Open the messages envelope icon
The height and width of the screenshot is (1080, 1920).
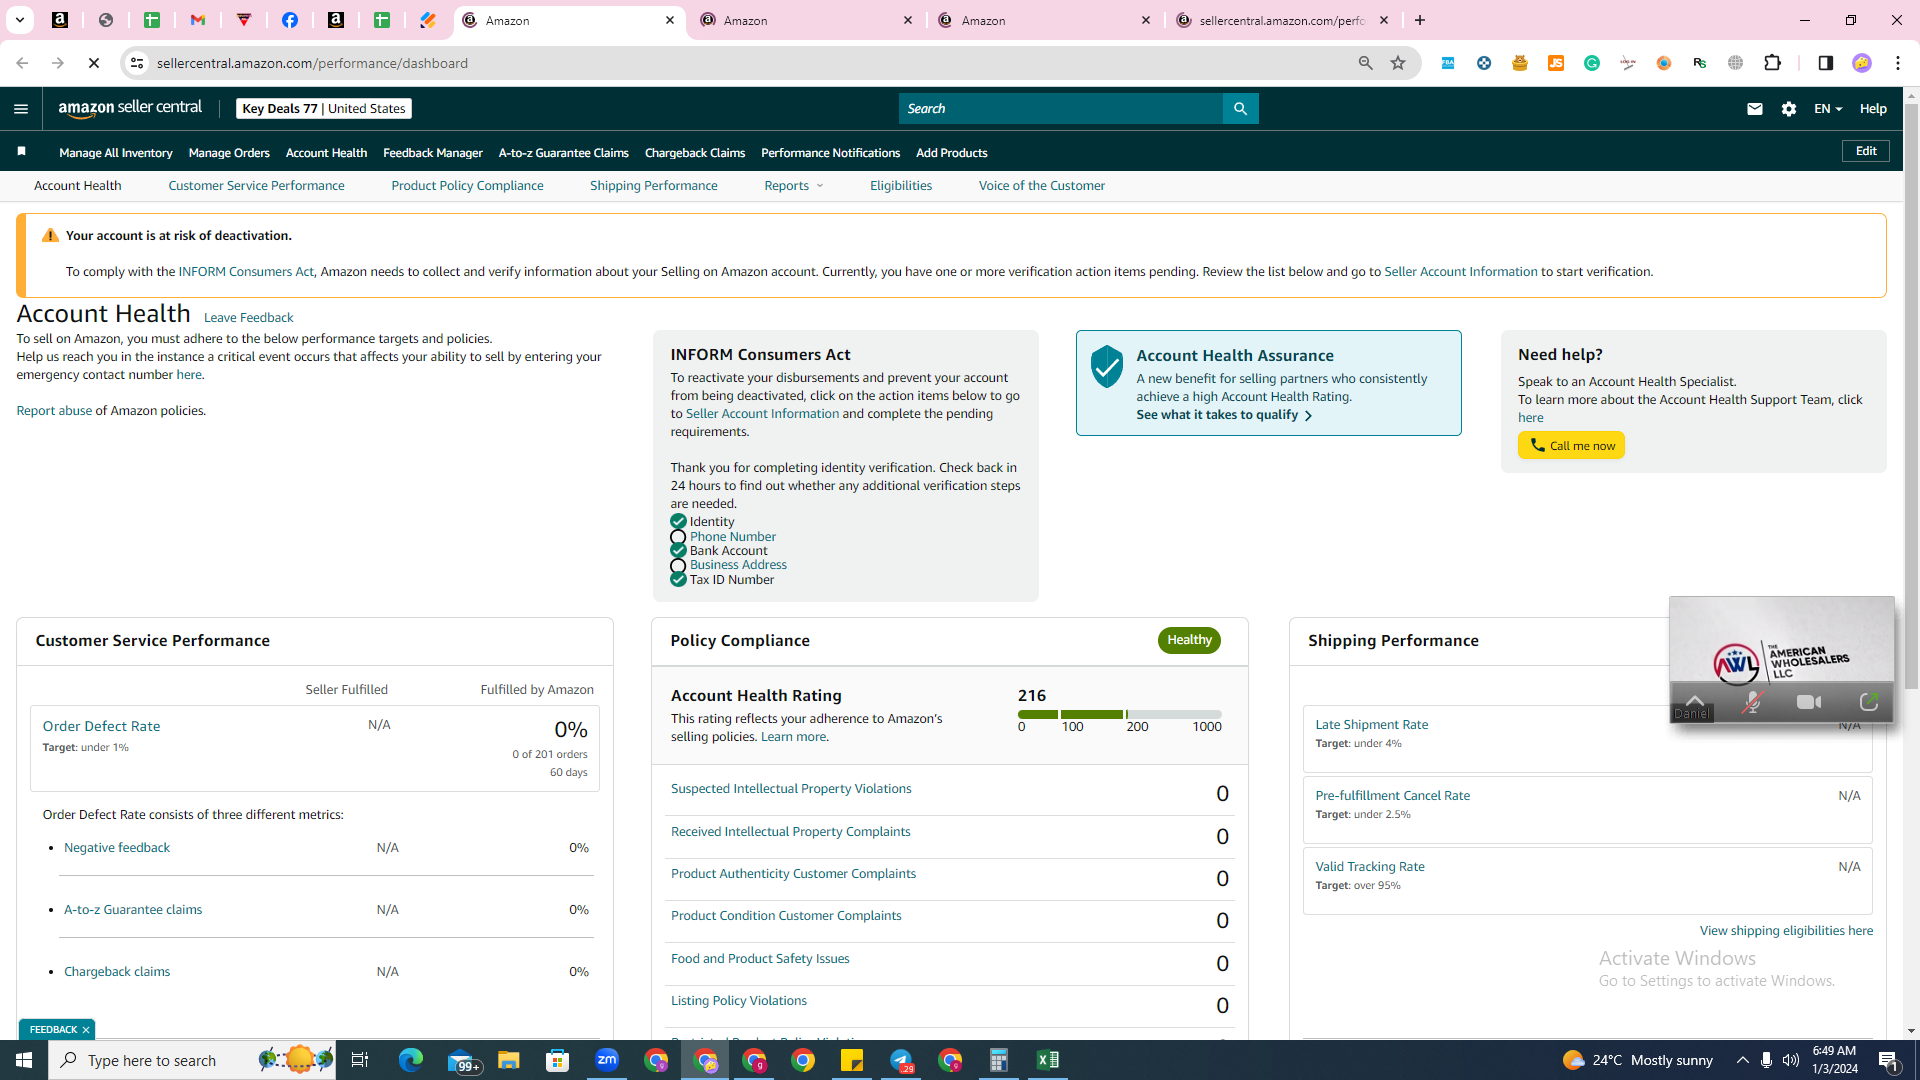click(1754, 109)
